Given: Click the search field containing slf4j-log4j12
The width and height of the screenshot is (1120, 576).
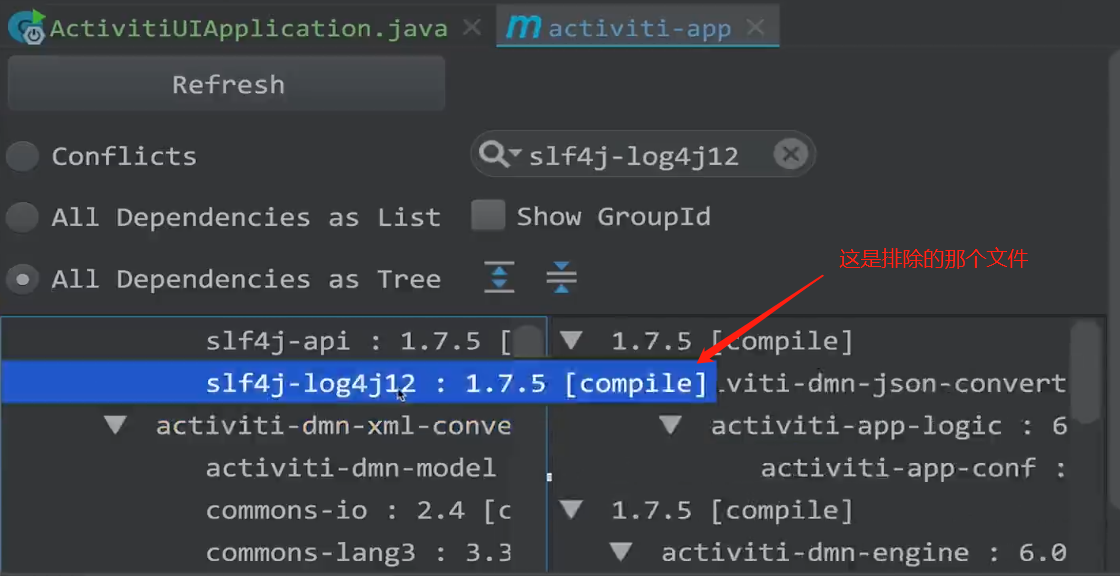Looking at the screenshot, I should pos(643,154).
